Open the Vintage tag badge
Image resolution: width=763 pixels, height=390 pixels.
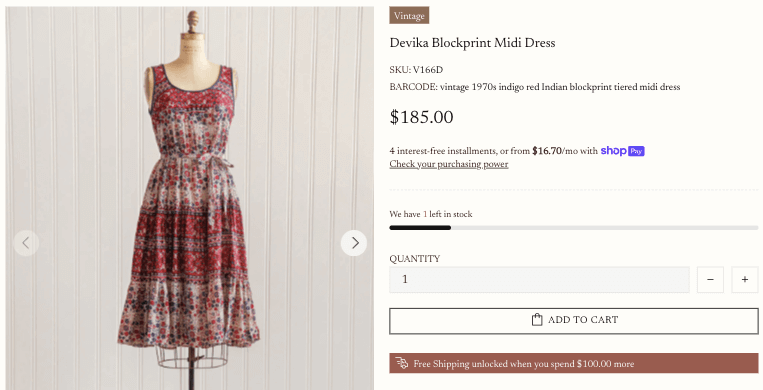pyautogui.click(x=409, y=16)
